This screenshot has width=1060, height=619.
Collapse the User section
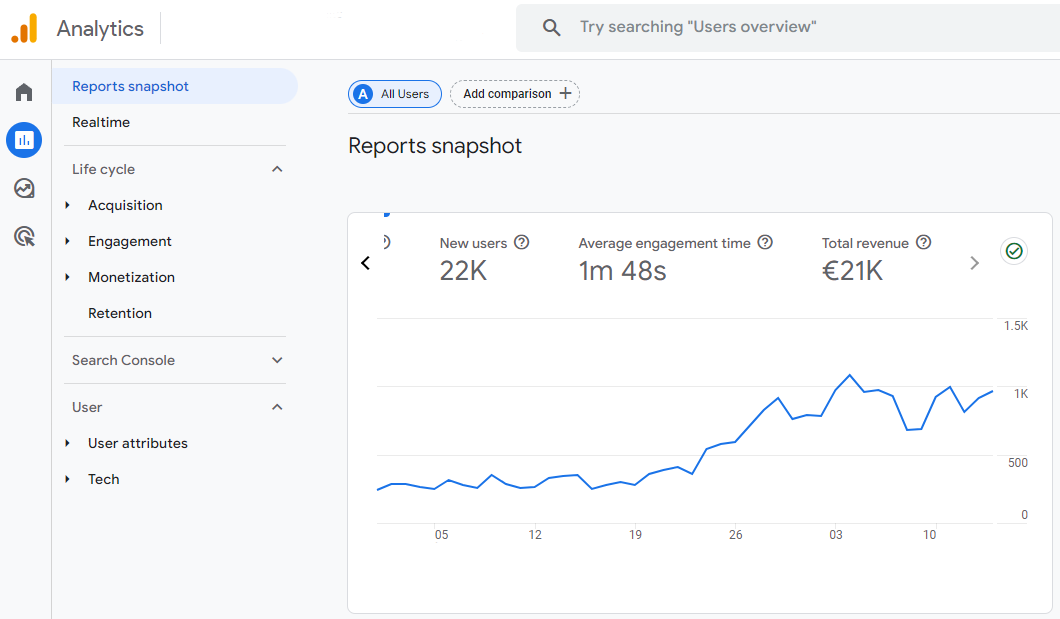[277, 408]
